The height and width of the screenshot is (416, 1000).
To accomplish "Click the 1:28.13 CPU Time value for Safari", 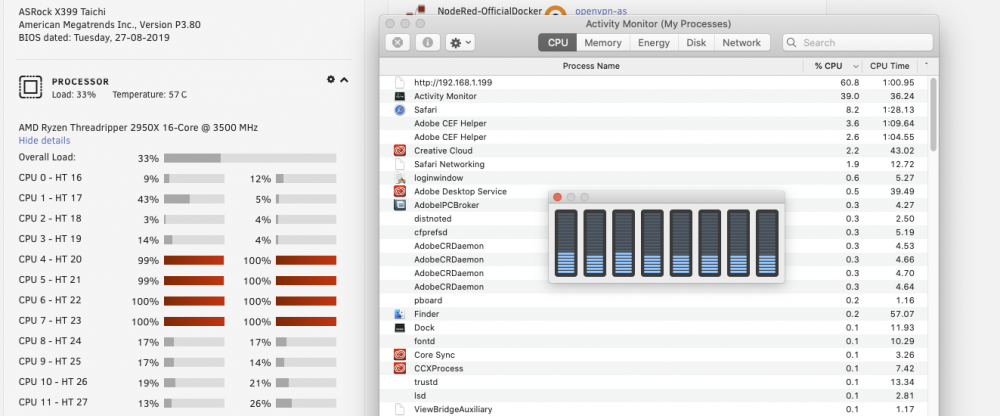I will click(899, 110).
